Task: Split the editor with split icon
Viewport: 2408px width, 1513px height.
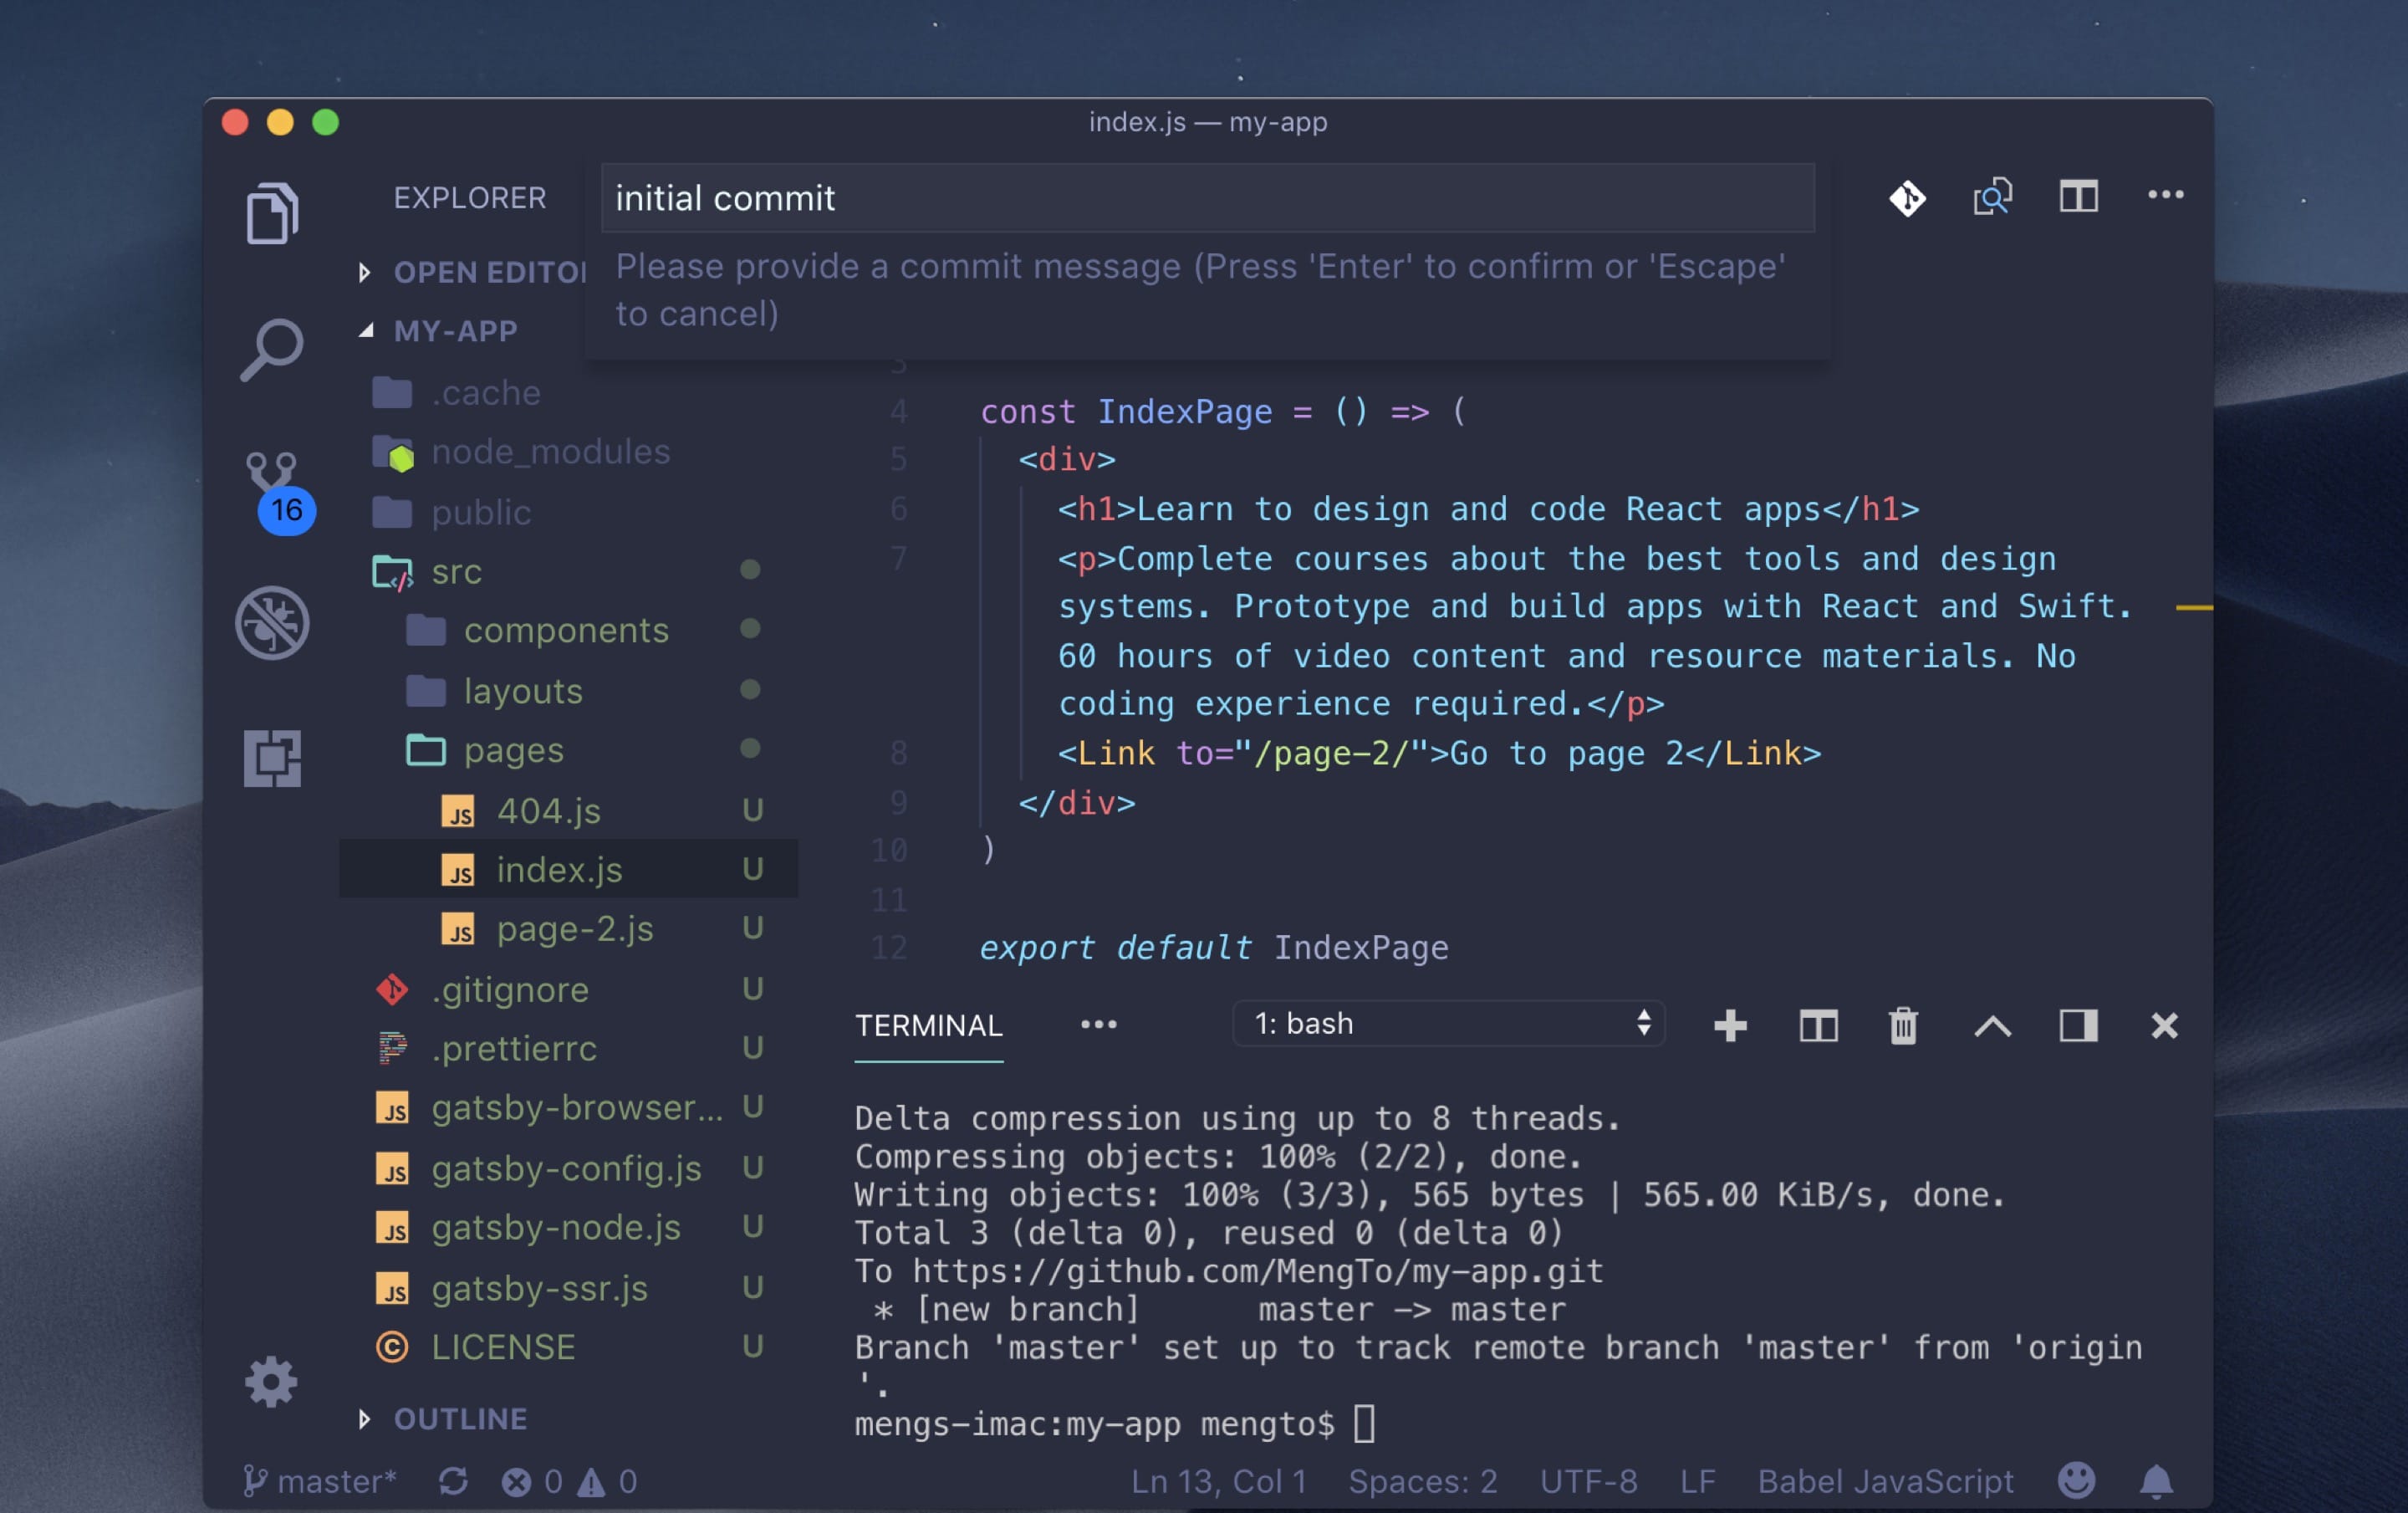Action: 2078,196
